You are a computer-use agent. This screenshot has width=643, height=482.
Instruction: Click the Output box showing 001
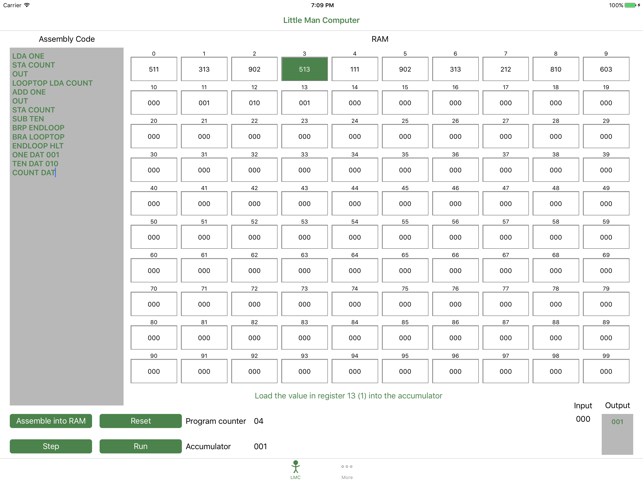coord(617,434)
